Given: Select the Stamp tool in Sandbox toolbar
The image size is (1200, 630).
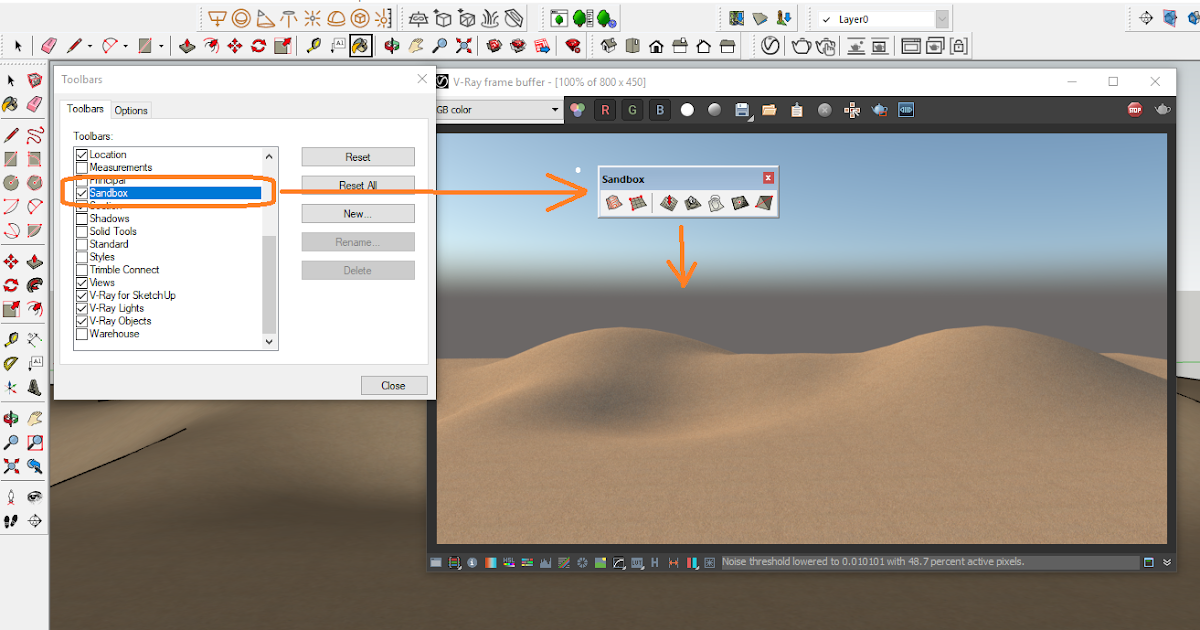Looking at the screenshot, I should [691, 202].
